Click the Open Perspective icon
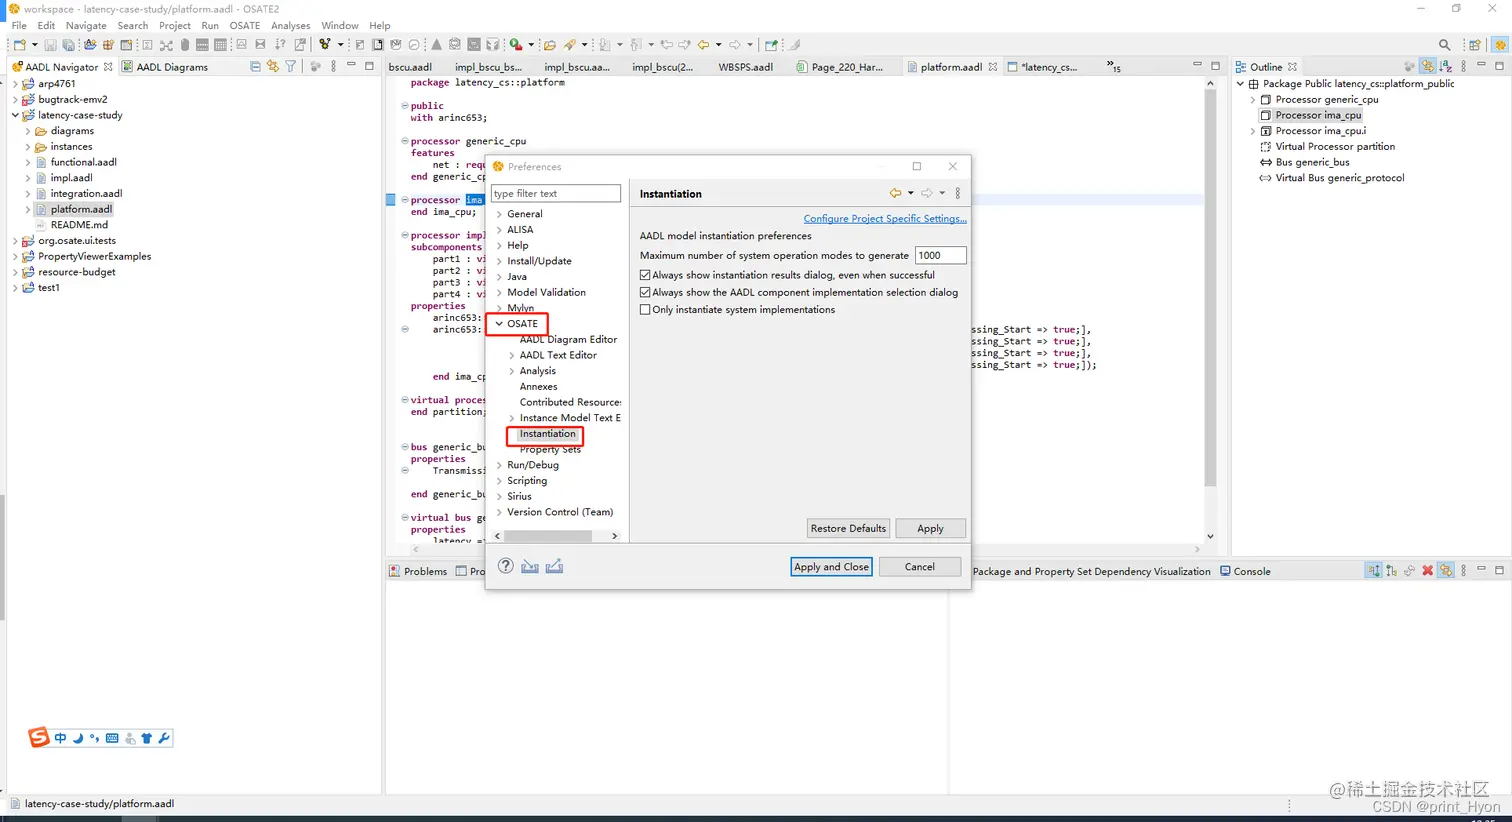The image size is (1512, 822). click(1475, 45)
